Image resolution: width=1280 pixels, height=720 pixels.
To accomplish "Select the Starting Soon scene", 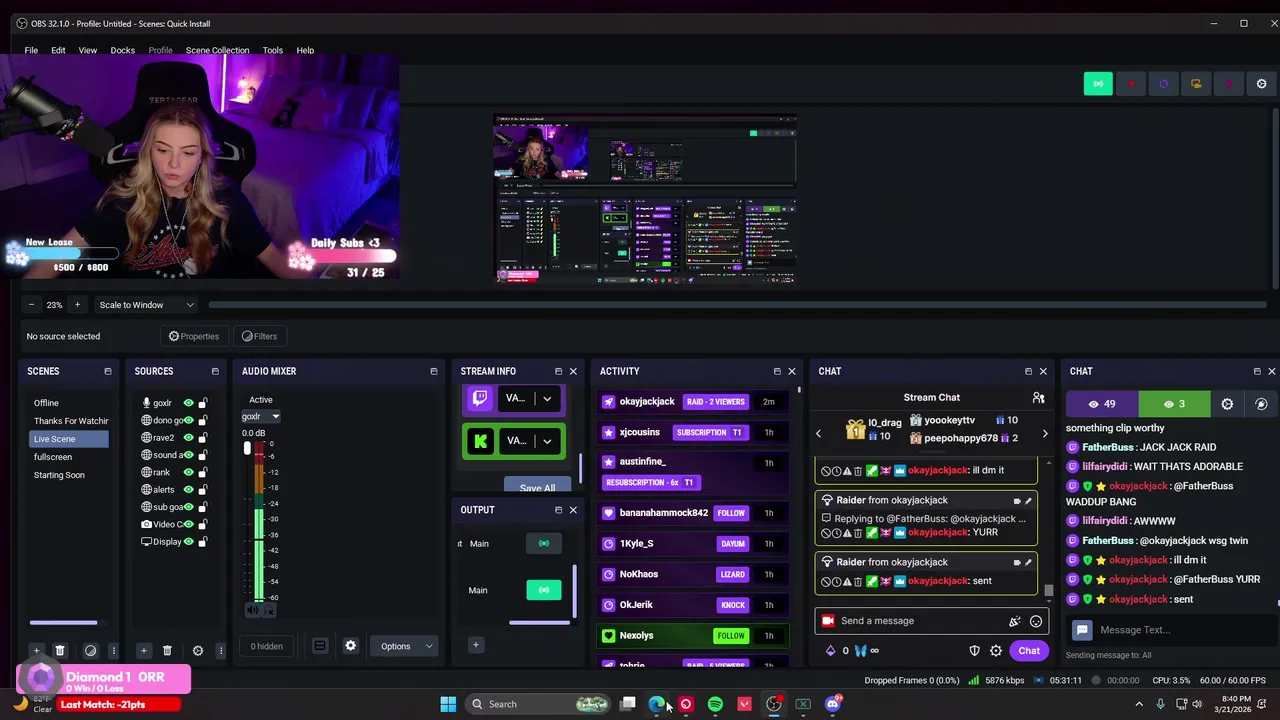I will click(59, 475).
